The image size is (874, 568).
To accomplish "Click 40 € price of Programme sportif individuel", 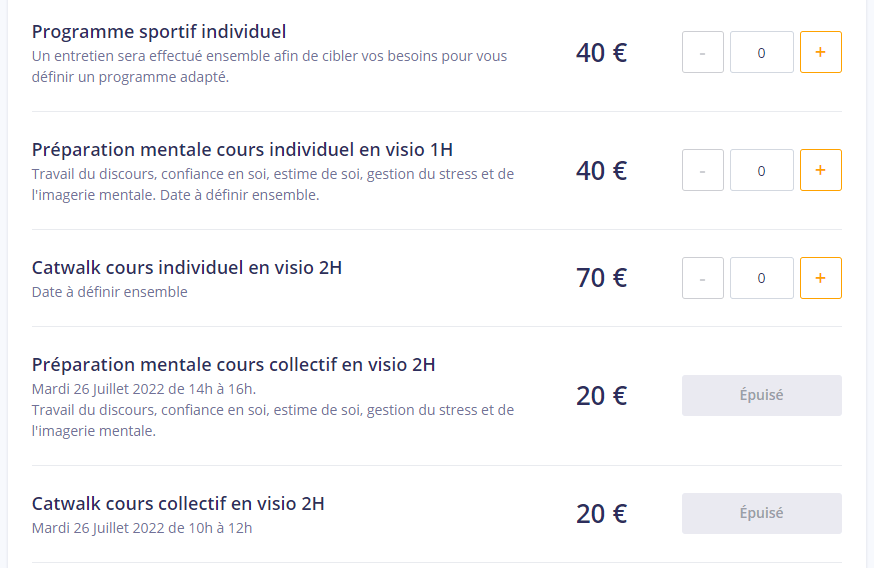I will [x=601, y=52].
